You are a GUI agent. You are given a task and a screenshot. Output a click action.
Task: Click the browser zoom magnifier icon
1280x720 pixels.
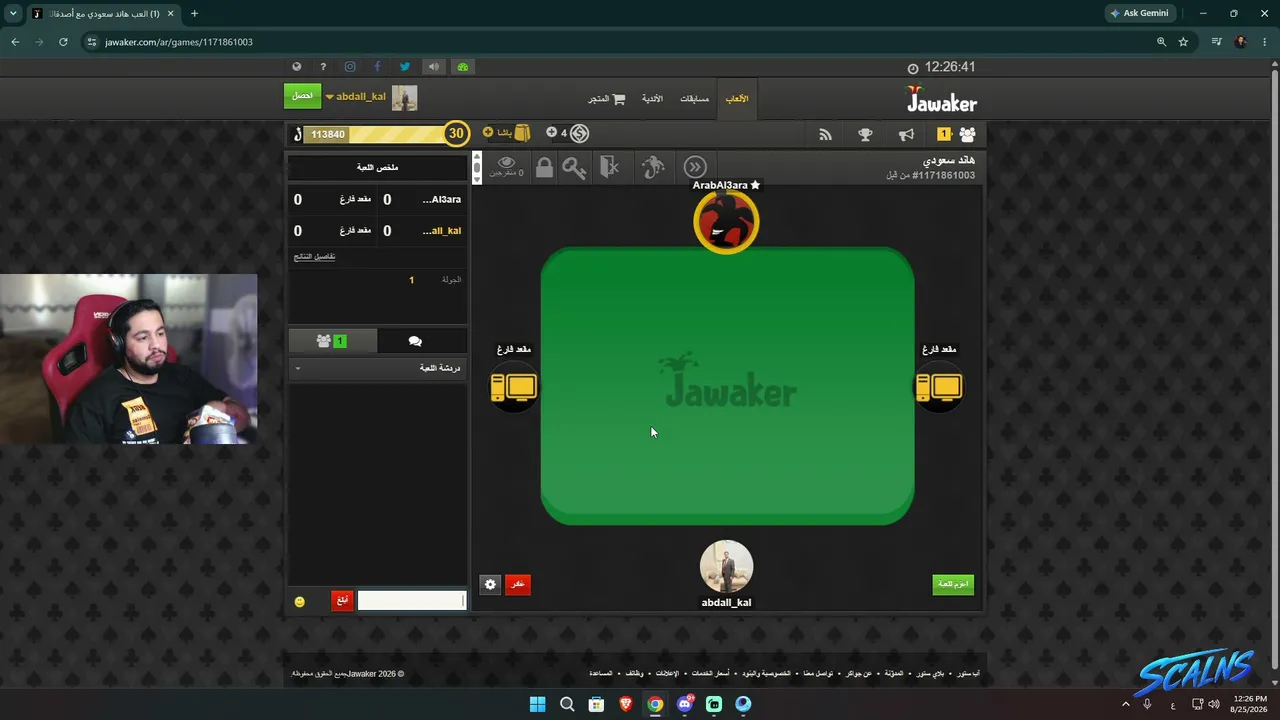[x=1161, y=42]
